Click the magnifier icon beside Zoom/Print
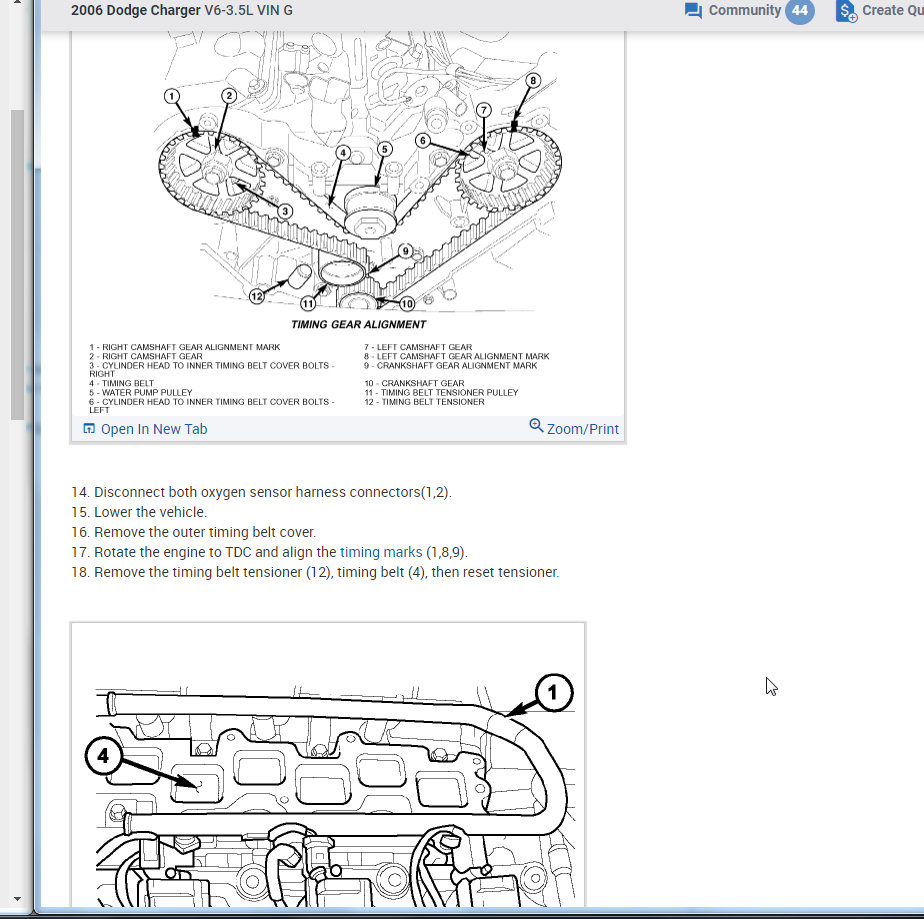The height and width of the screenshot is (919, 924). coord(536,425)
